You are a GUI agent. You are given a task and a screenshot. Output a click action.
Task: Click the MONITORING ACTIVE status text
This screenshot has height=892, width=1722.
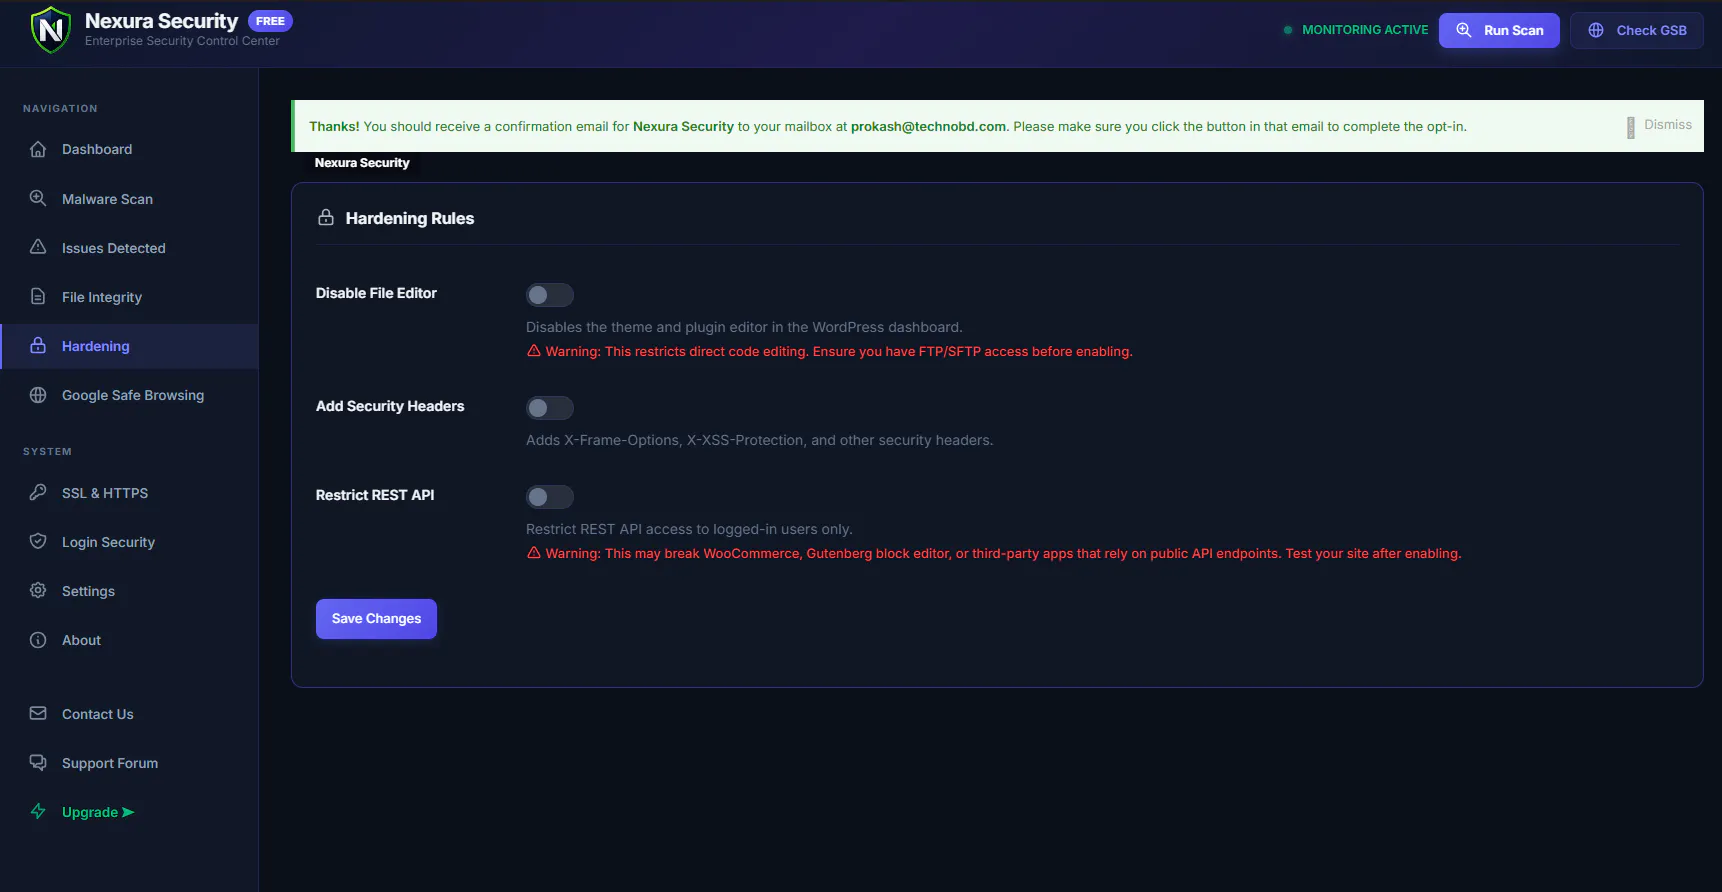point(1365,30)
